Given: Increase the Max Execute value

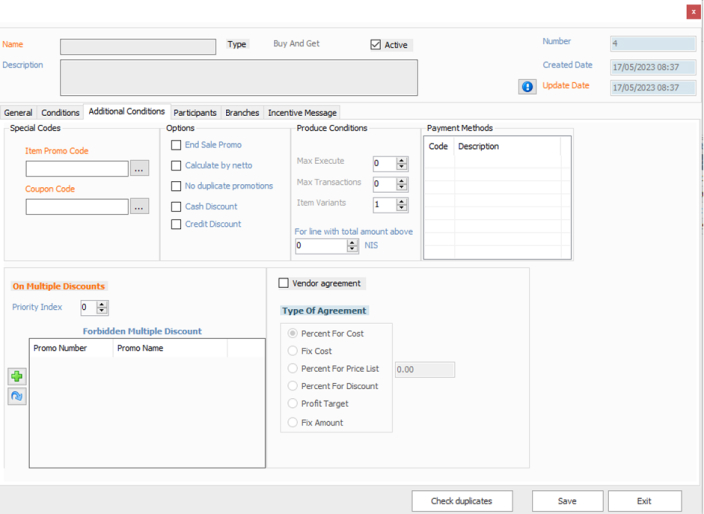Looking at the screenshot, I should click(402, 160).
